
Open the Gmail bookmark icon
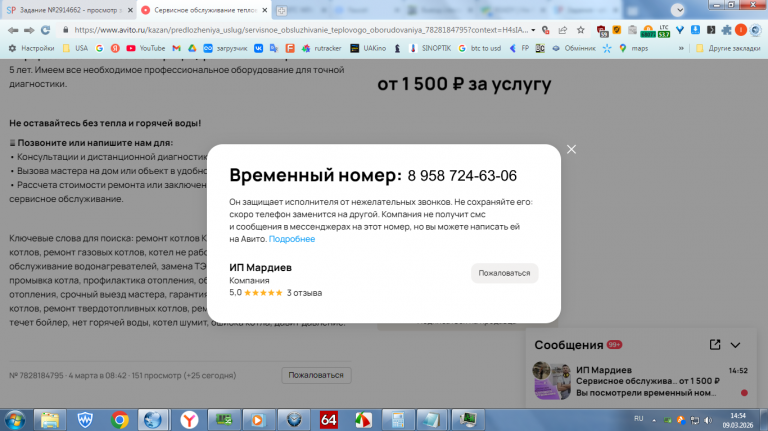pyautogui.click(x=176, y=48)
